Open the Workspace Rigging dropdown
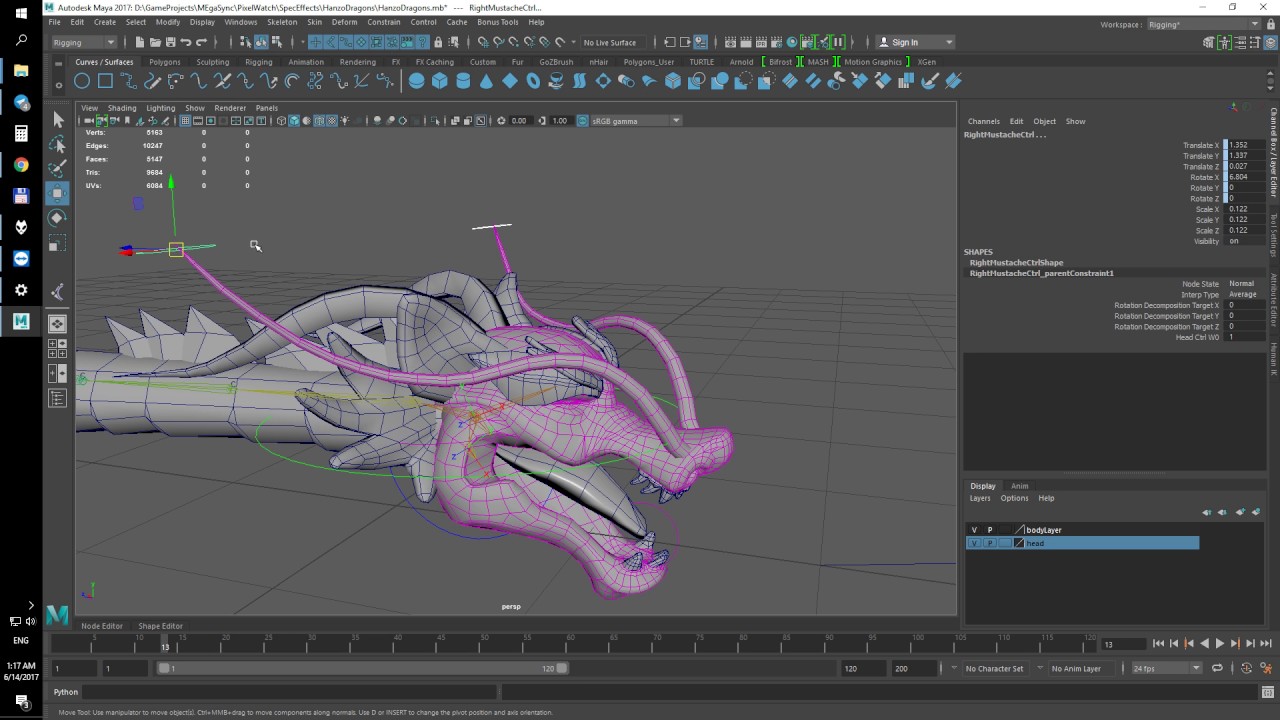This screenshot has height=720, width=1280. [x=1204, y=24]
